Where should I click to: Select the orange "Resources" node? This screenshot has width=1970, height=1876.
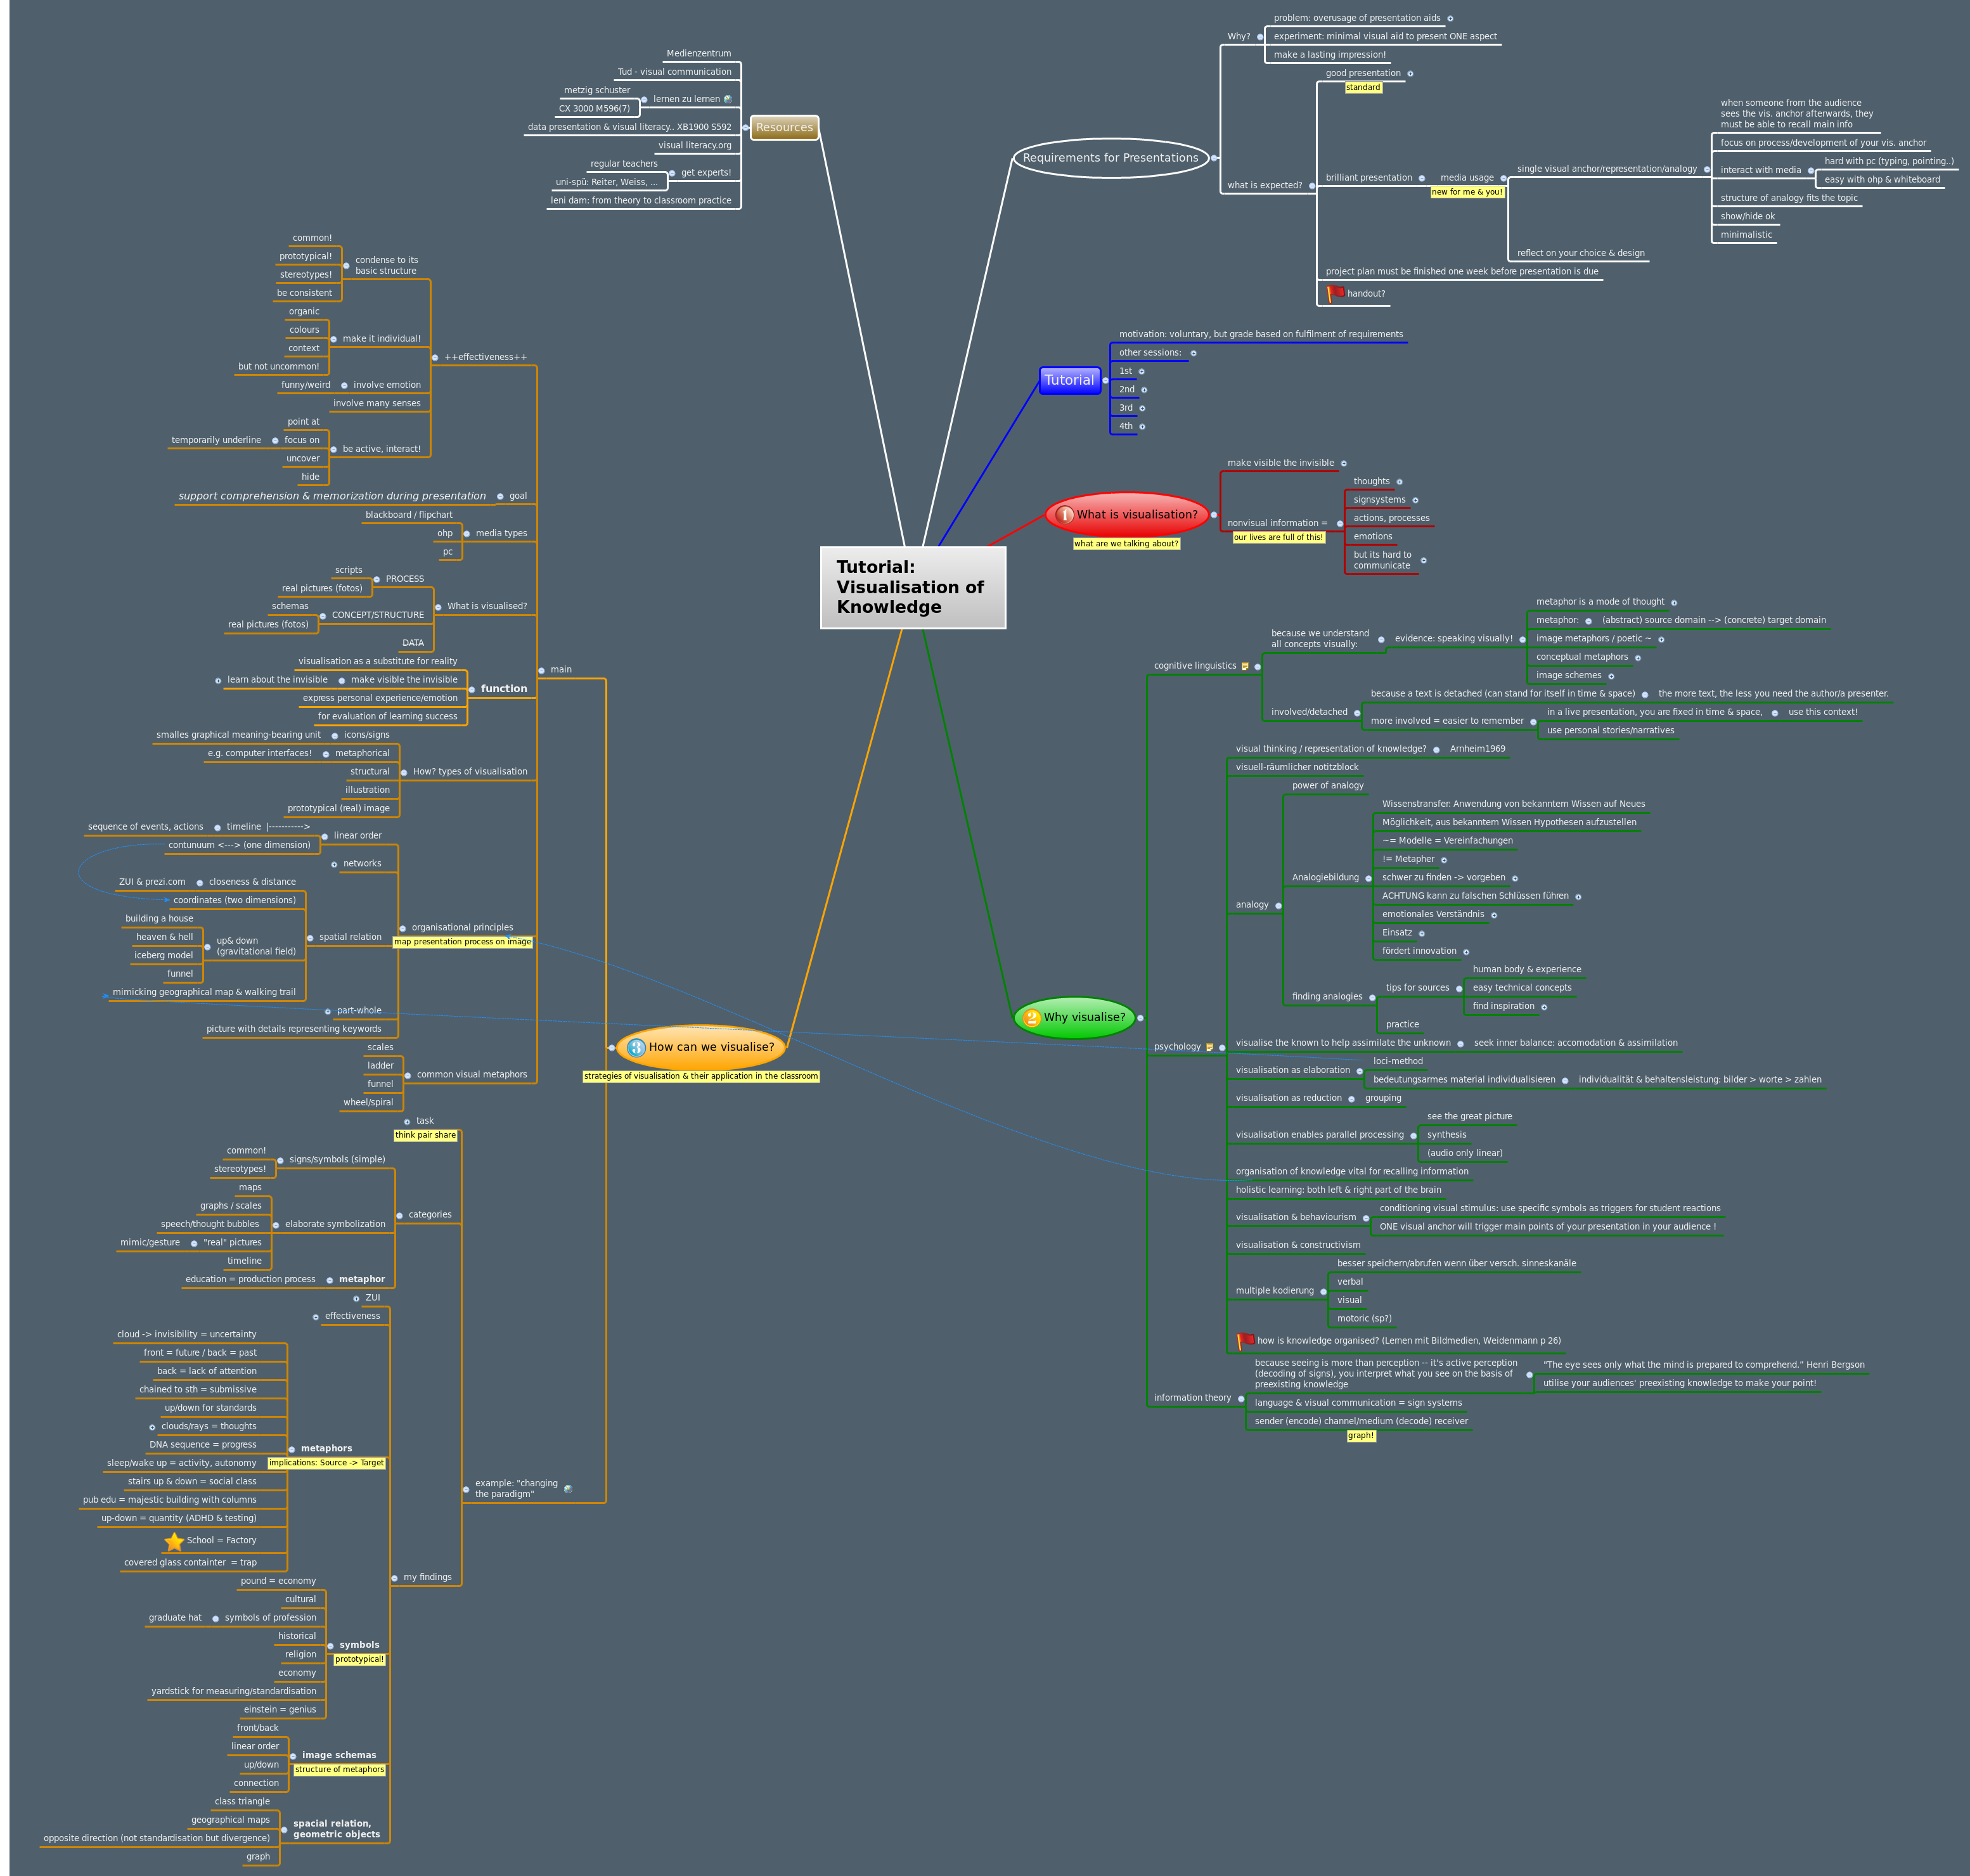tap(784, 127)
